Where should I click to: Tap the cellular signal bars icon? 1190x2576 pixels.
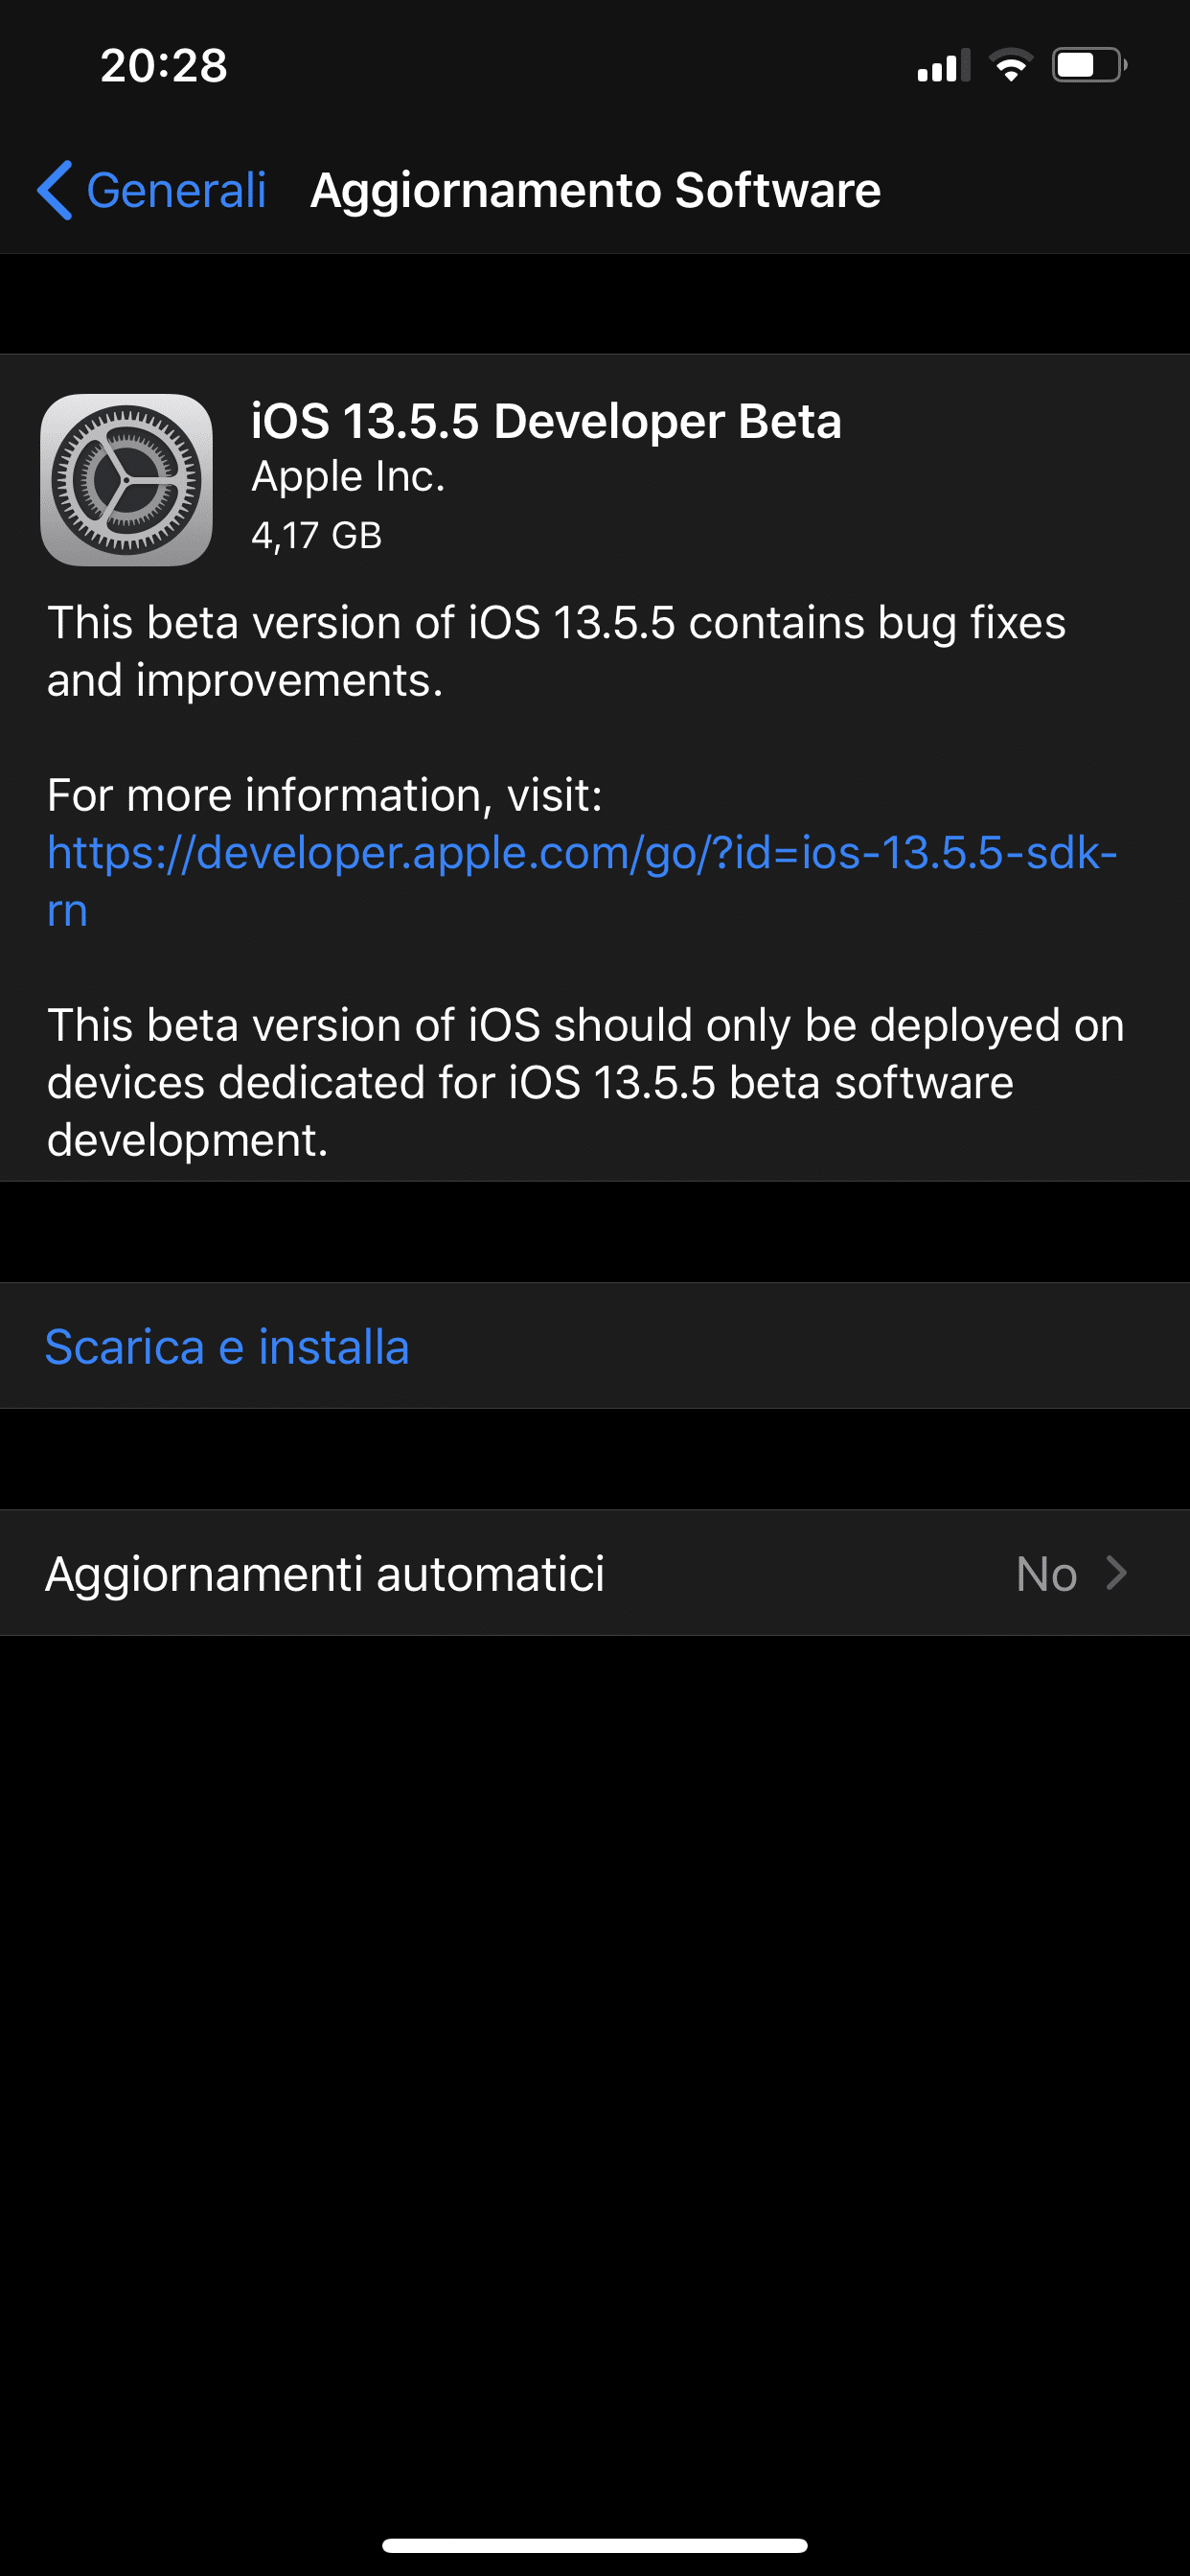click(x=943, y=66)
